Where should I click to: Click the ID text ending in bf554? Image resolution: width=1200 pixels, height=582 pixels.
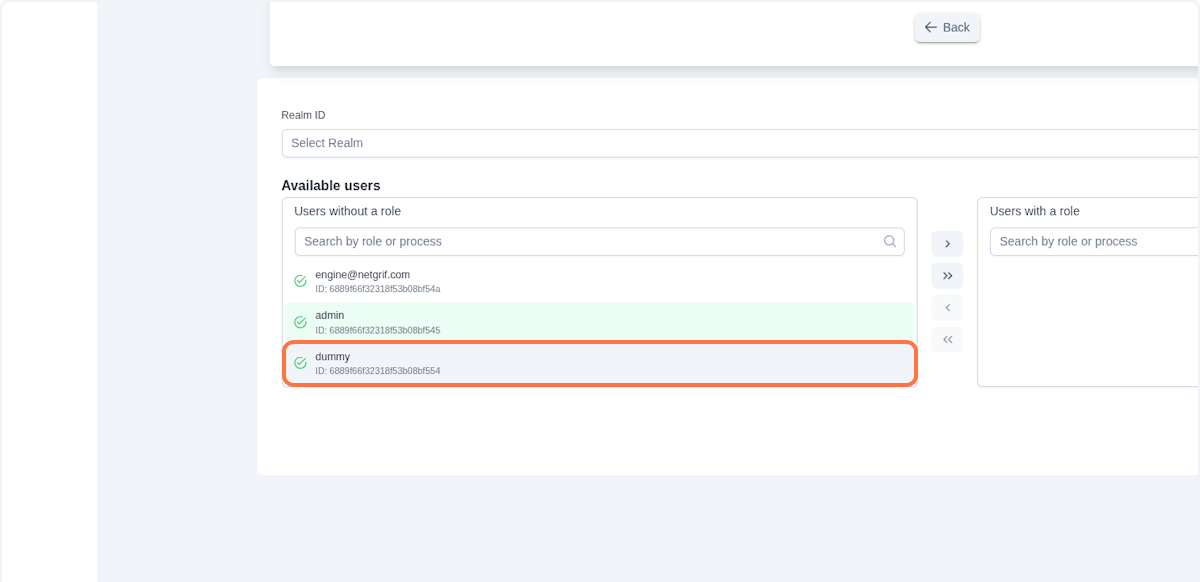(x=378, y=371)
